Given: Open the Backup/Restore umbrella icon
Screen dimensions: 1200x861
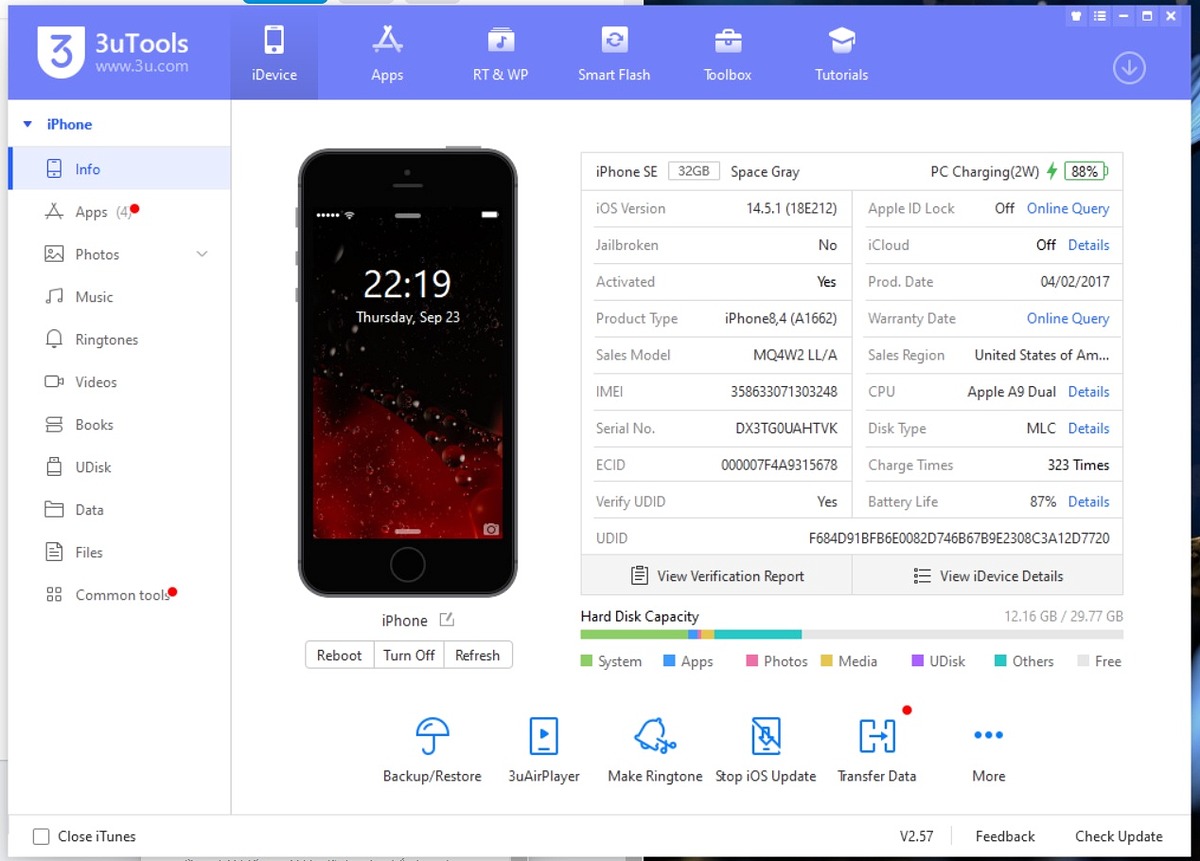Looking at the screenshot, I should (432, 737).
